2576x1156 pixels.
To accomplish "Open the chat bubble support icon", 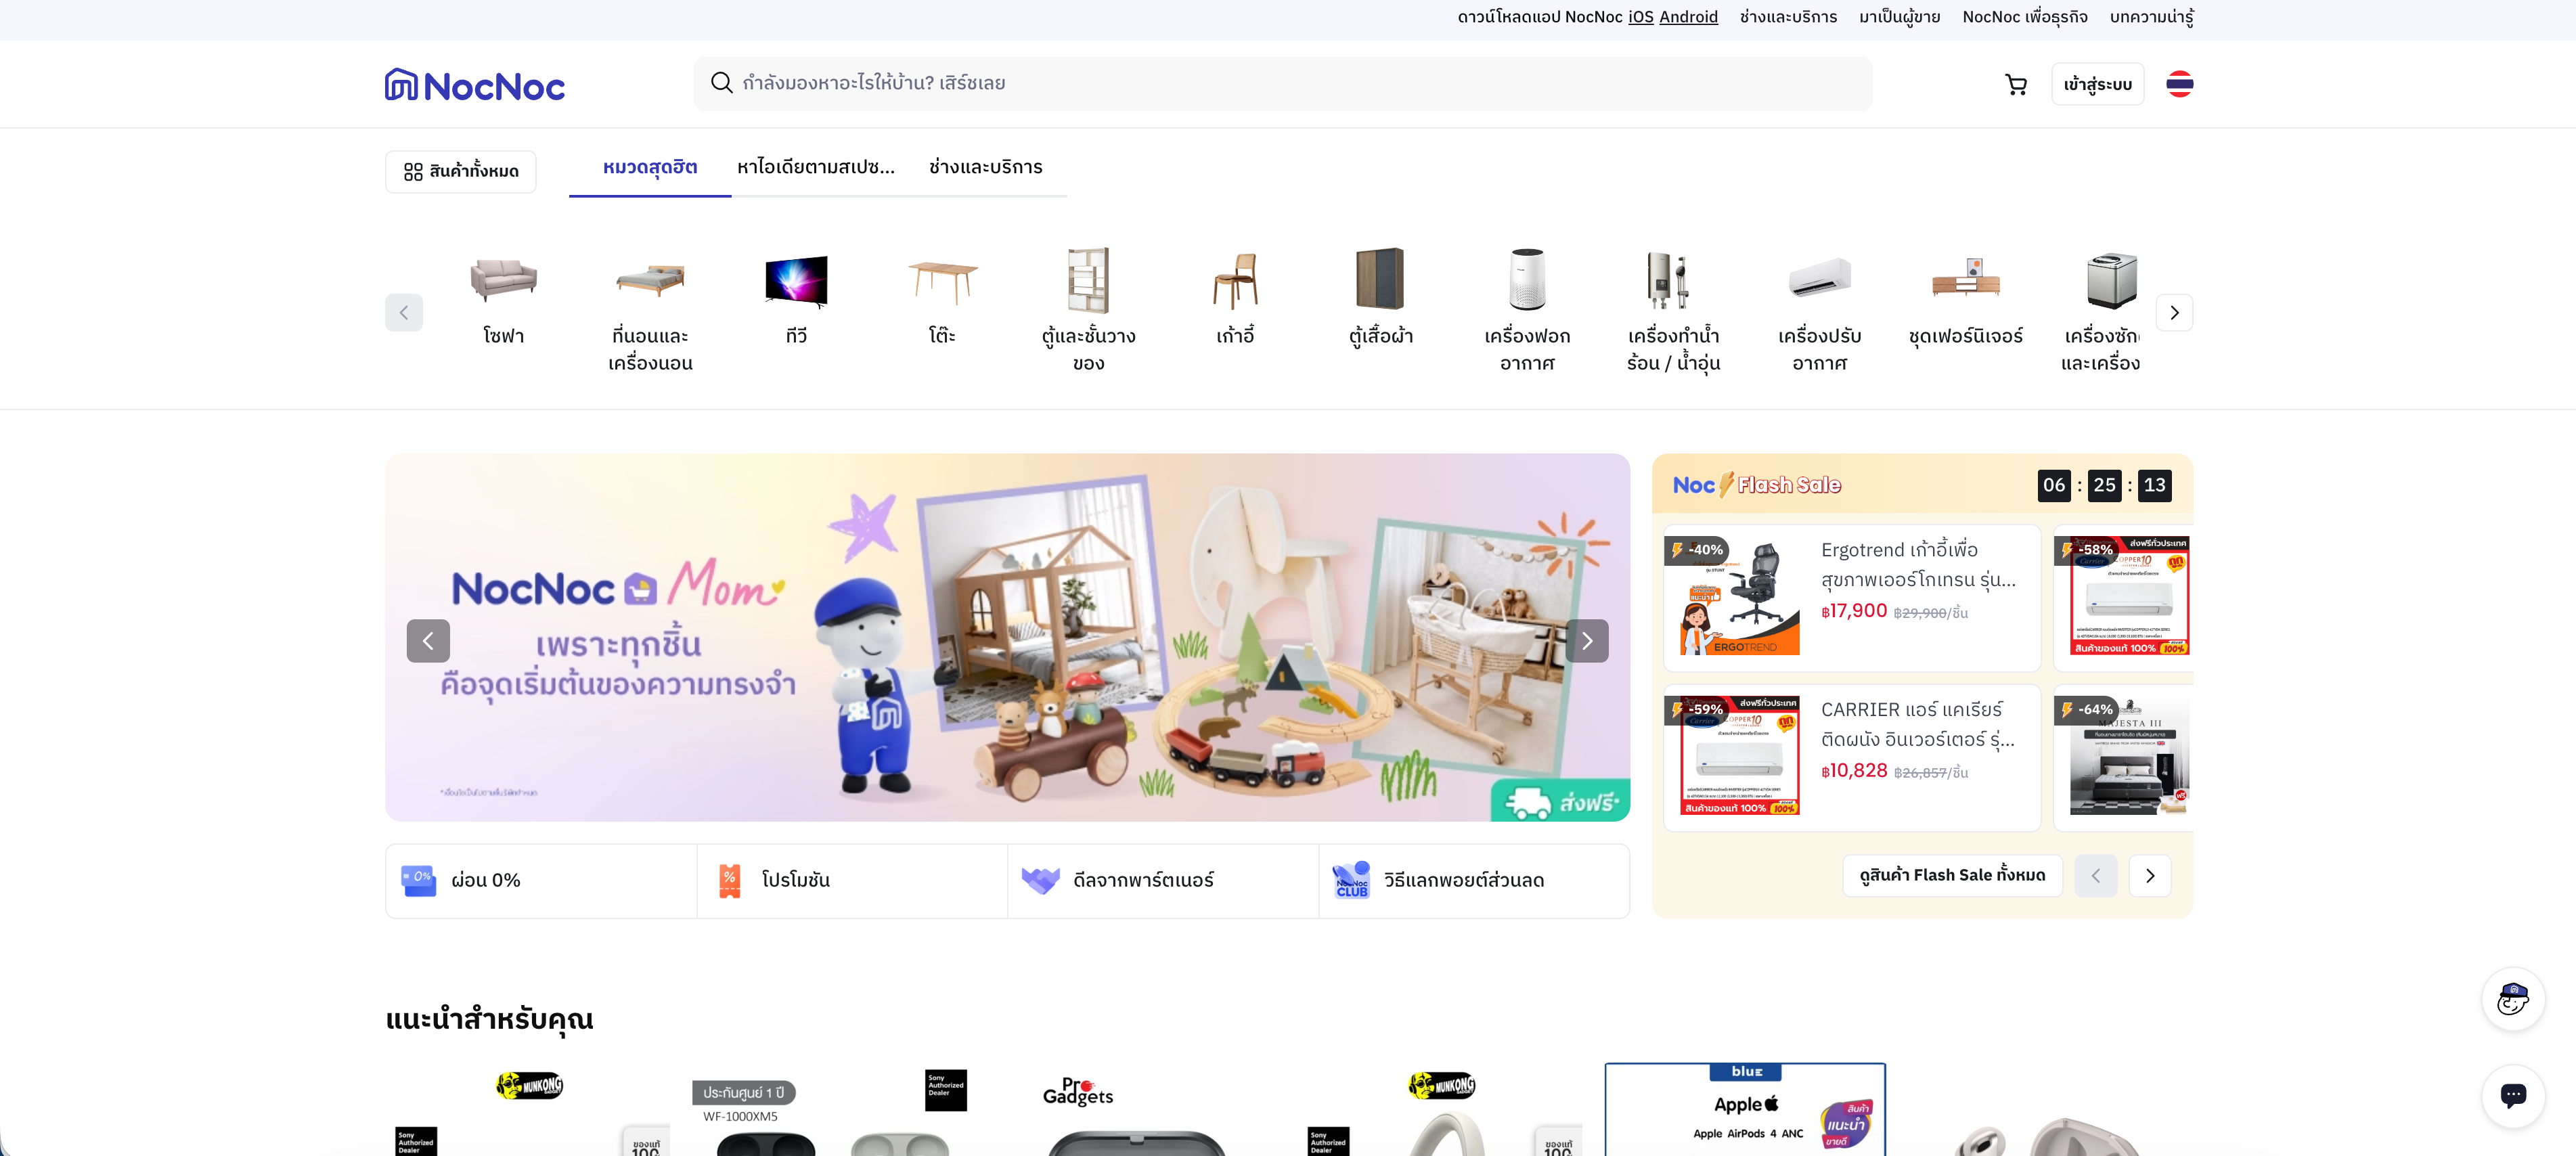I will [x=2512, y=1095].
